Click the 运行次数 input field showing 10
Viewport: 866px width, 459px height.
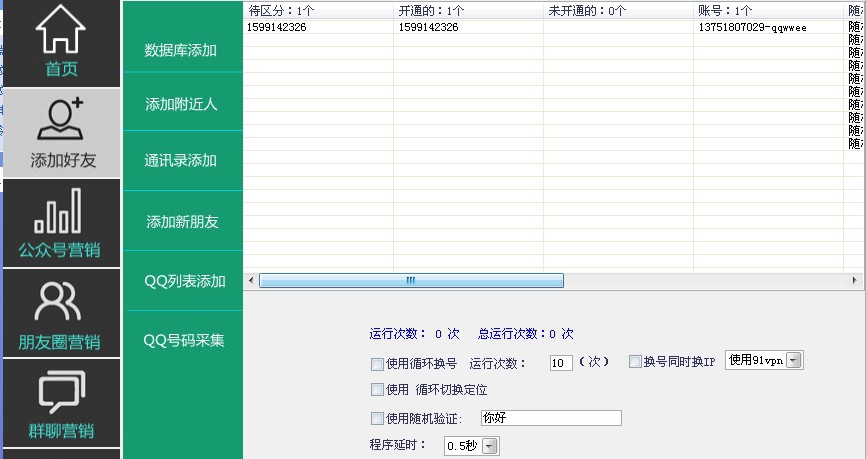[x=561, y=363]
